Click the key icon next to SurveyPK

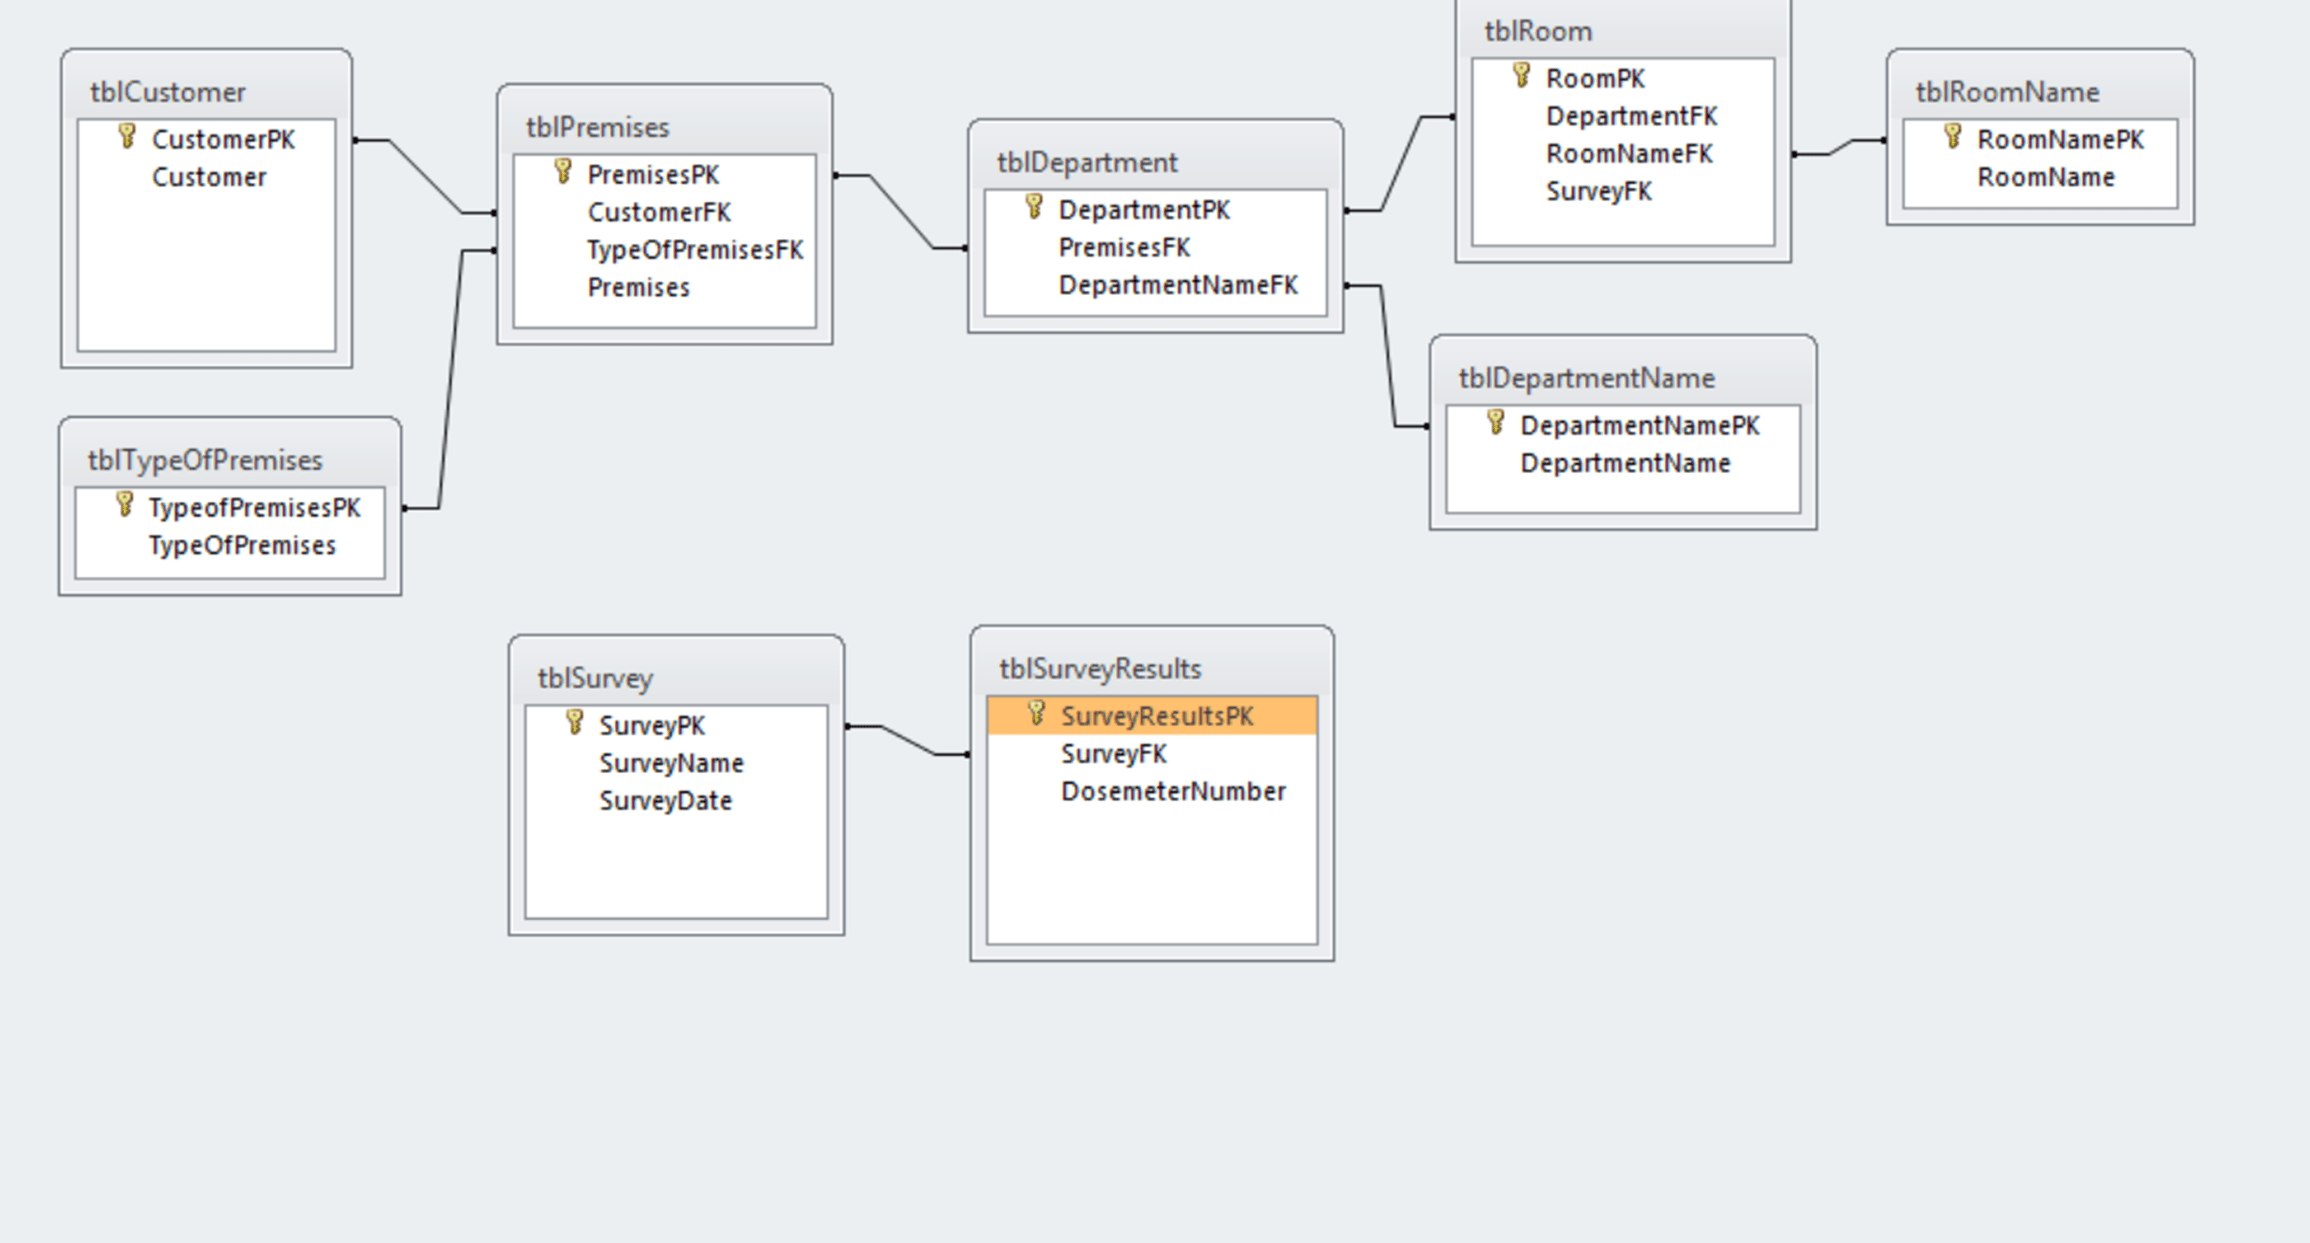pyautogui.click(x=574, y=723)
